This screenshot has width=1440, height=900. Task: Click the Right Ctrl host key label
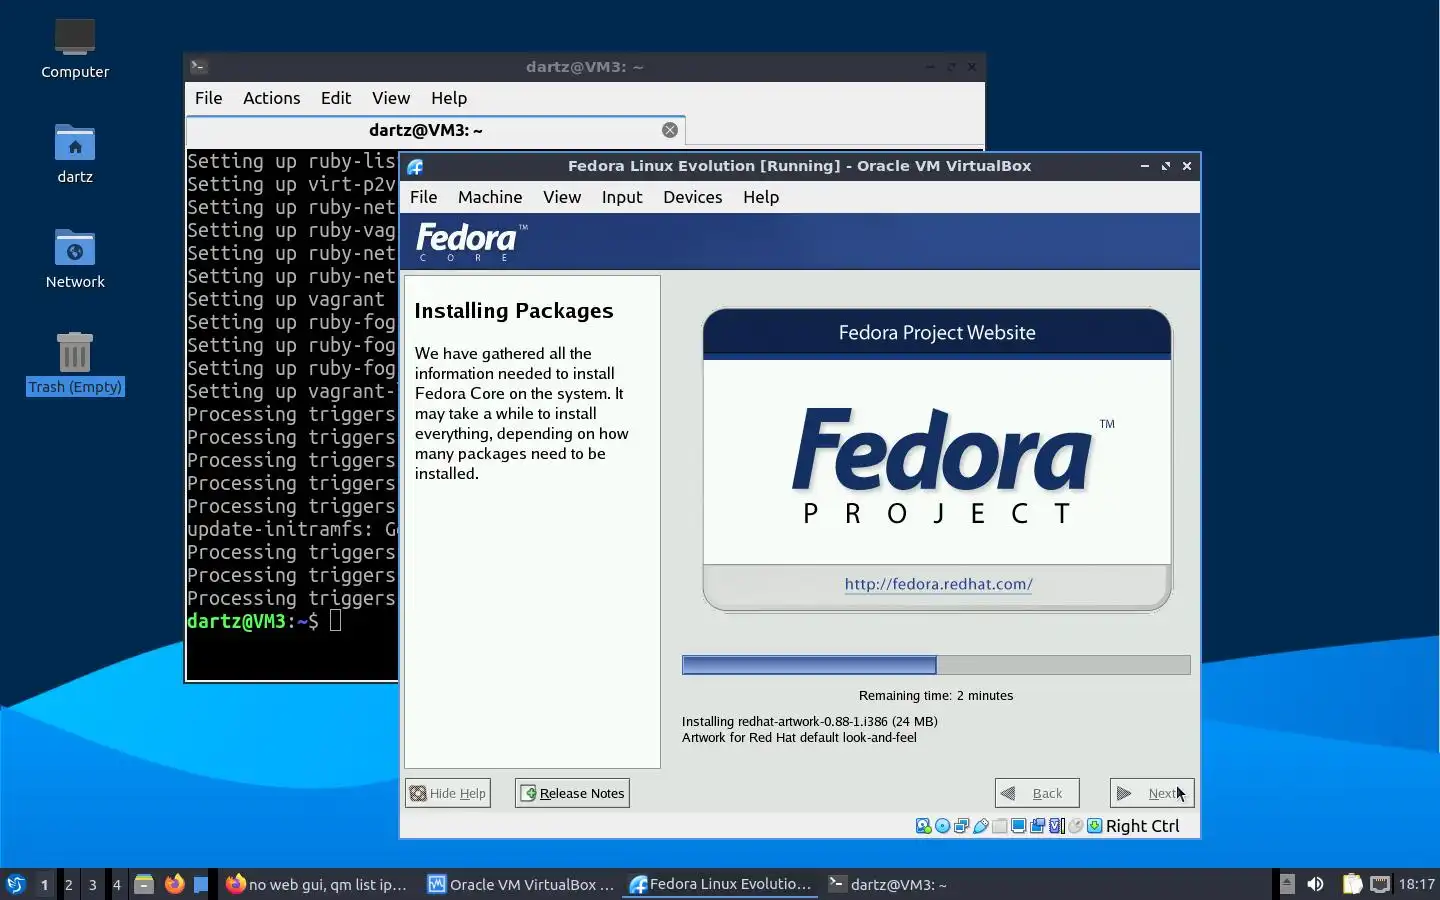tap(1143, 826)
